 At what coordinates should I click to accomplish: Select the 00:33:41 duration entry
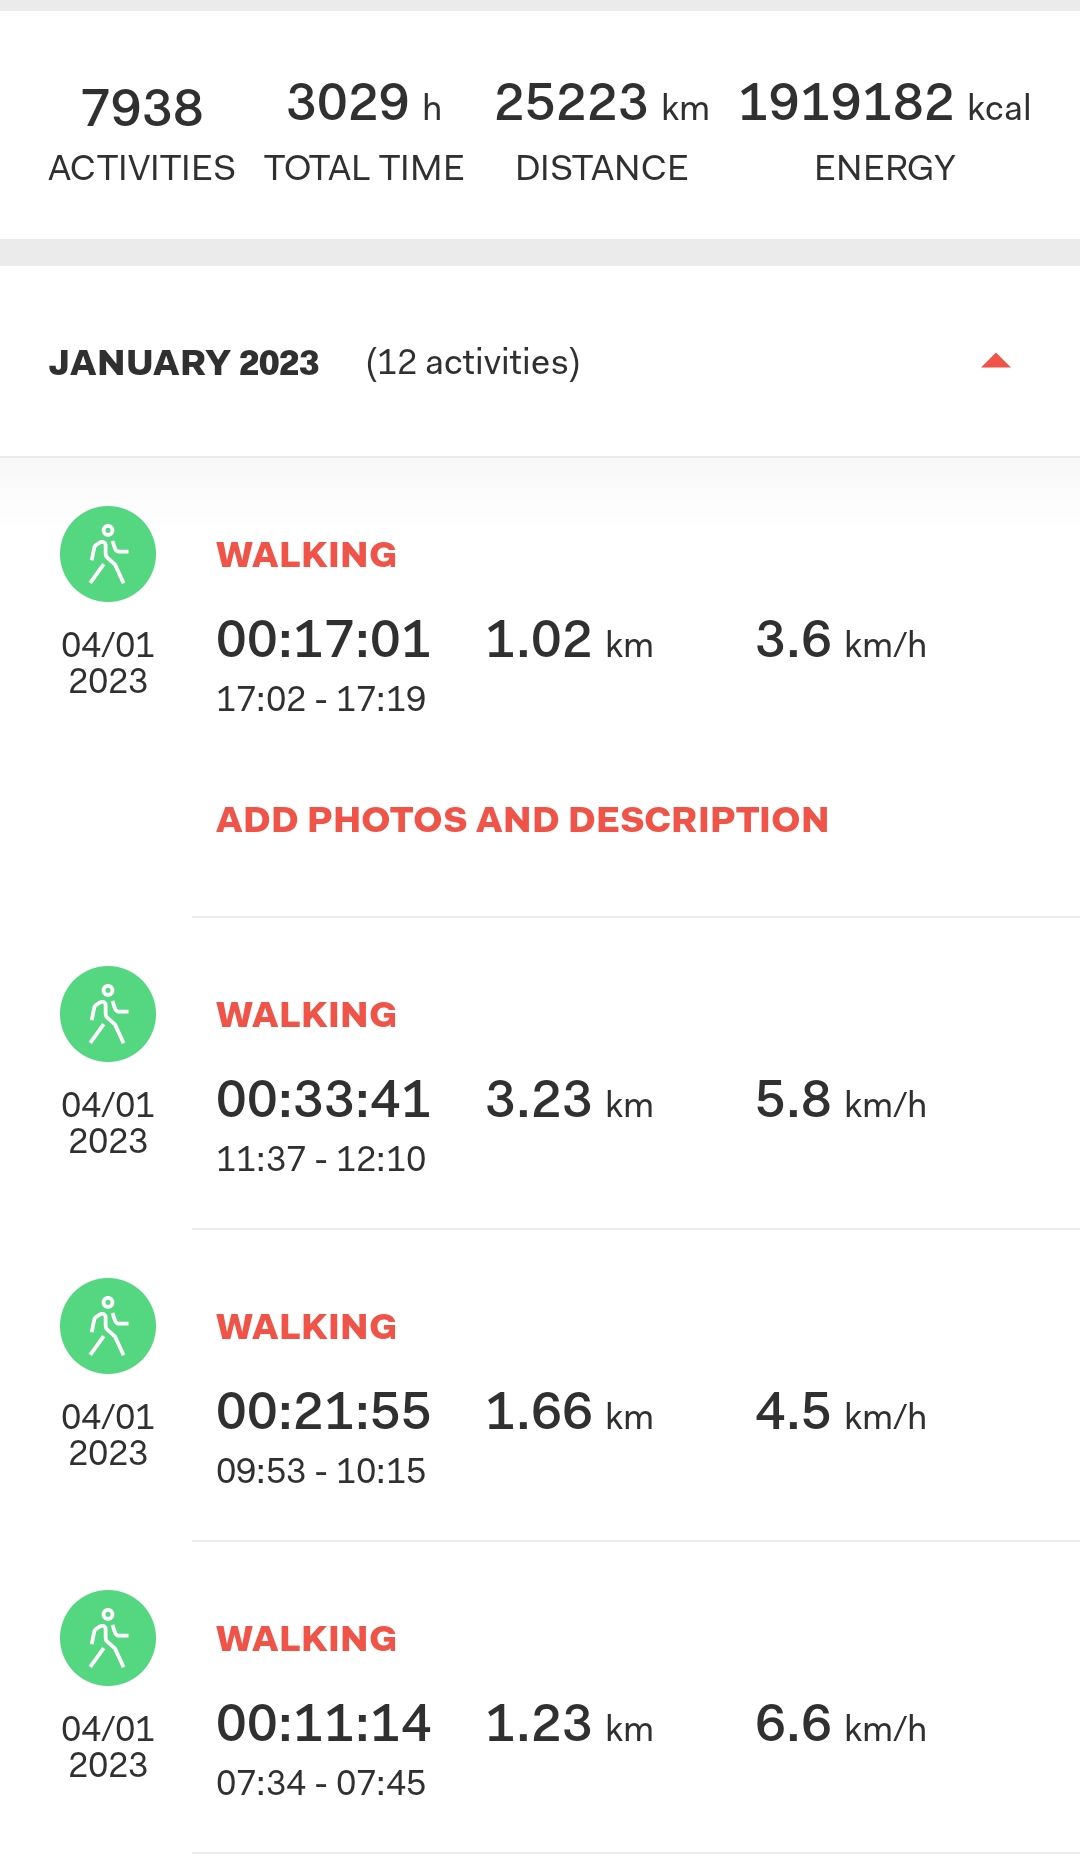(323, 1099)
